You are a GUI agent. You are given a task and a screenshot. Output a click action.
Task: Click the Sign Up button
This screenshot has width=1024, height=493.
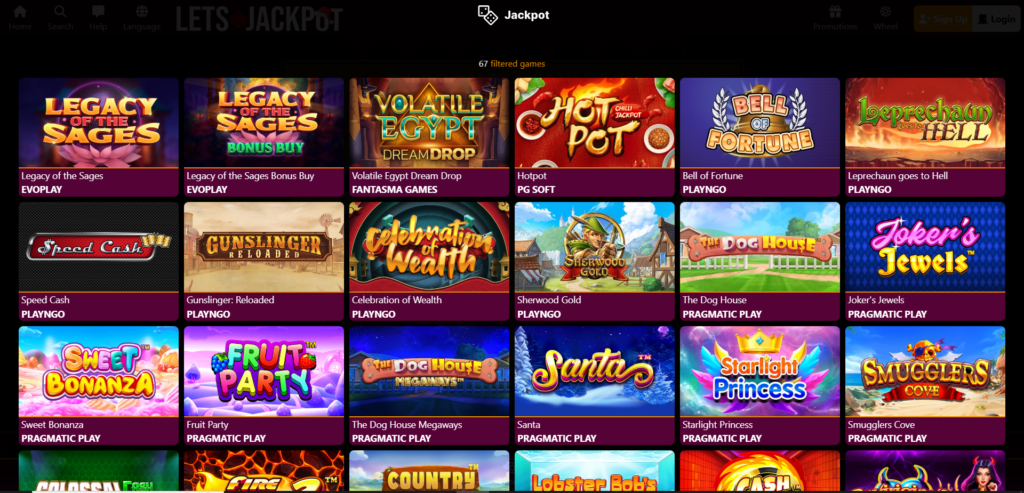tap(943, 19)
